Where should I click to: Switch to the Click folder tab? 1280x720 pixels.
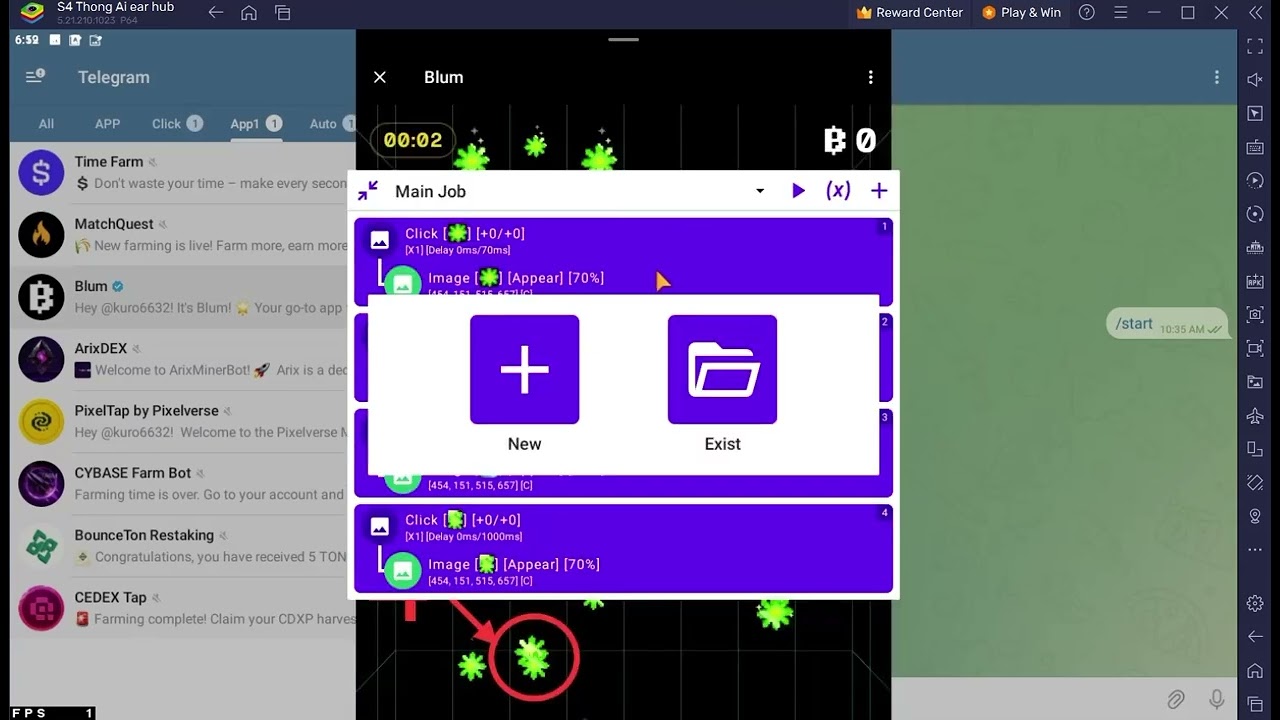[177, 124]
